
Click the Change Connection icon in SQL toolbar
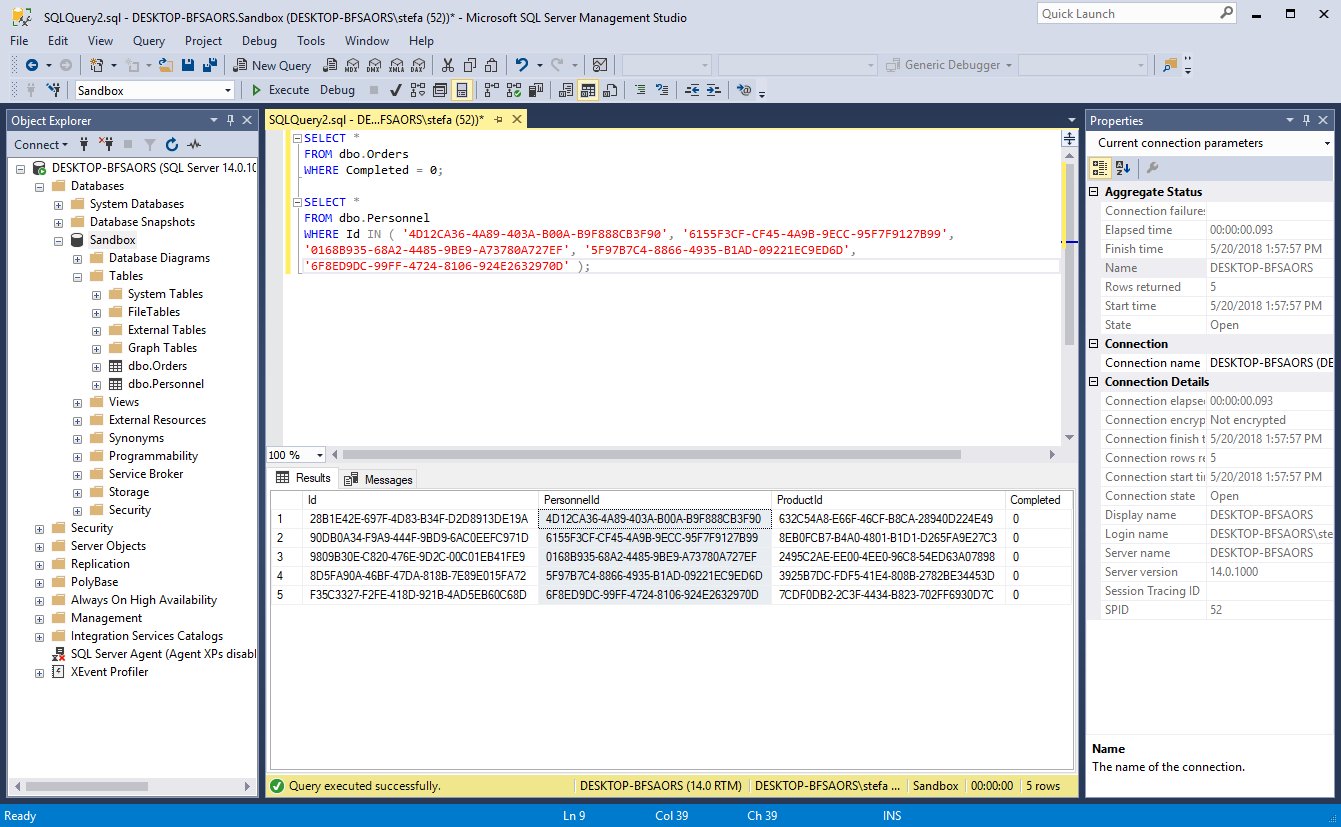[53, 90]
